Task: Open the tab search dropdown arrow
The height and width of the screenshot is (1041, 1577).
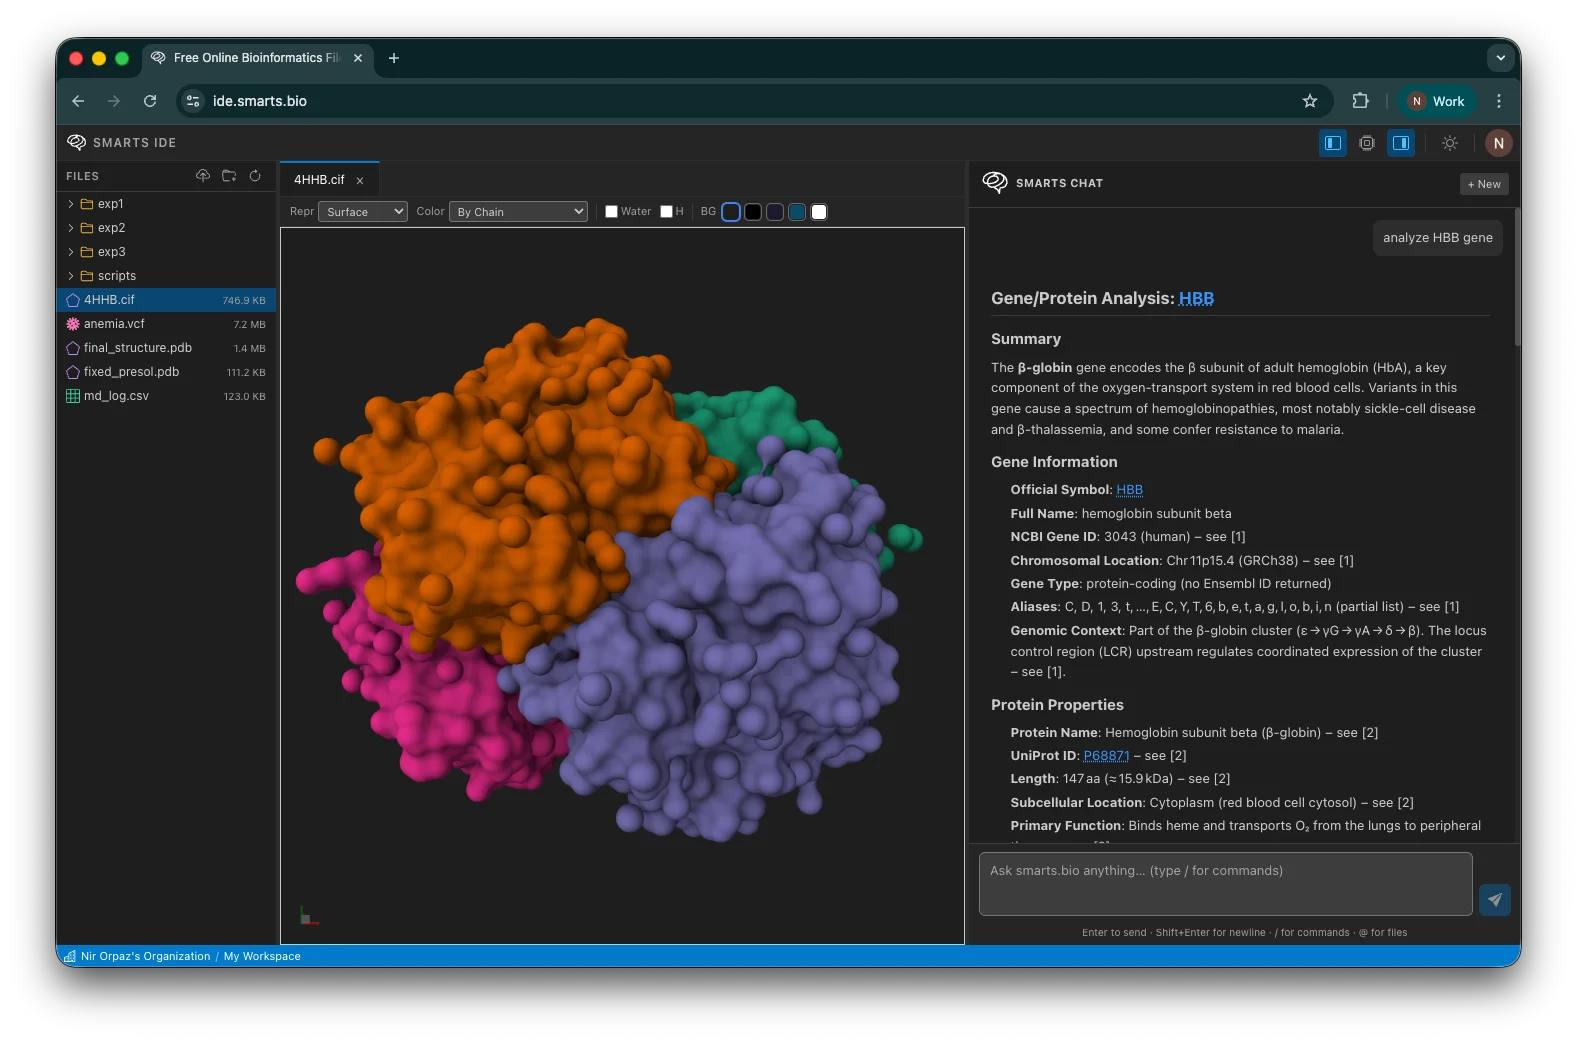Action: [x=1500, y=58]
